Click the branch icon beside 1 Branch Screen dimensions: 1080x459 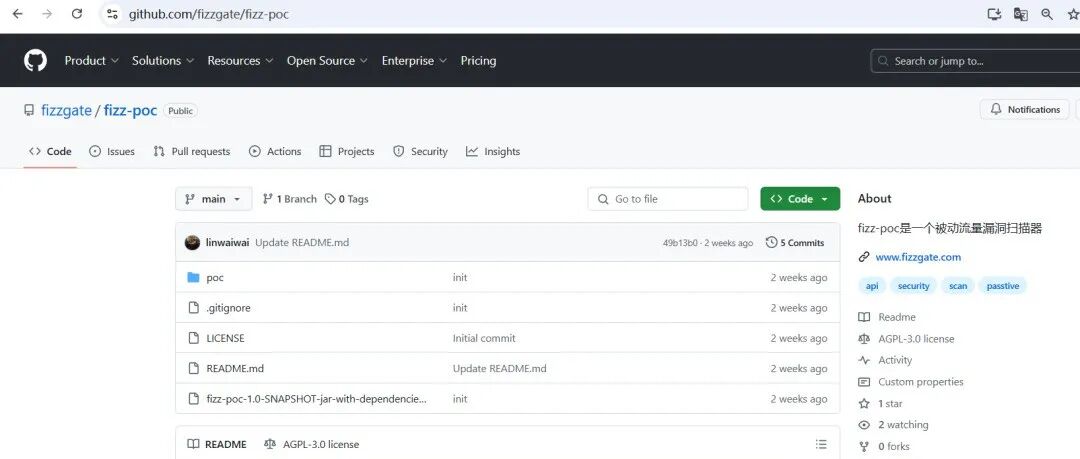click(x=267, y=199)
